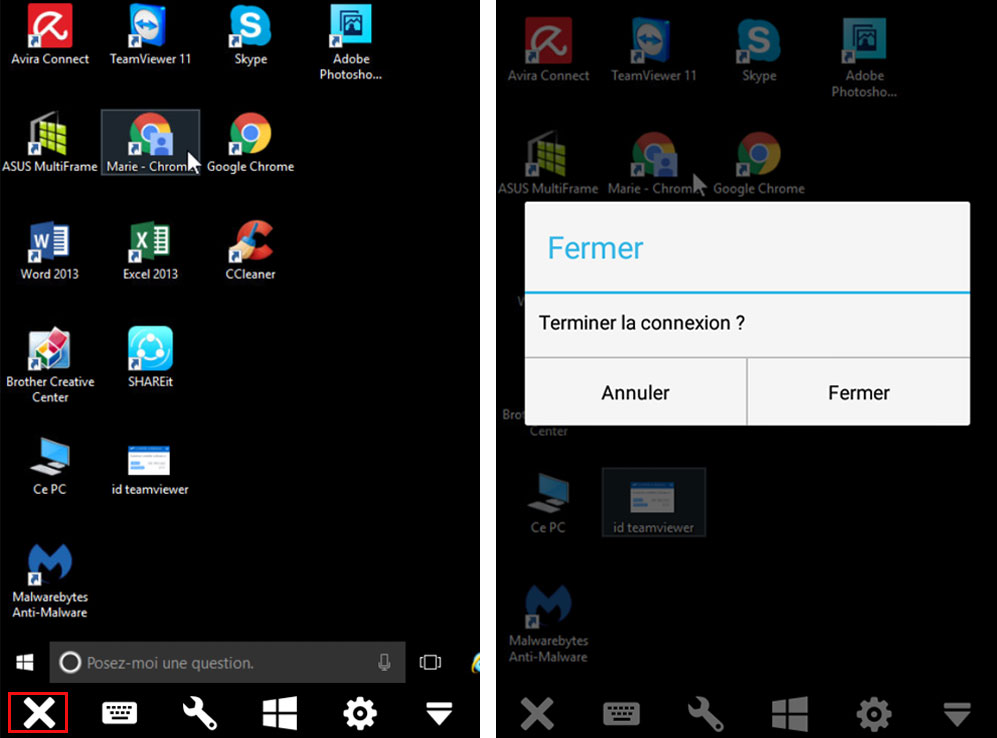This screenshot has height=738, width=997.
Task: Select id teamviewer file on left desktop
Action: tap(150, 471)
